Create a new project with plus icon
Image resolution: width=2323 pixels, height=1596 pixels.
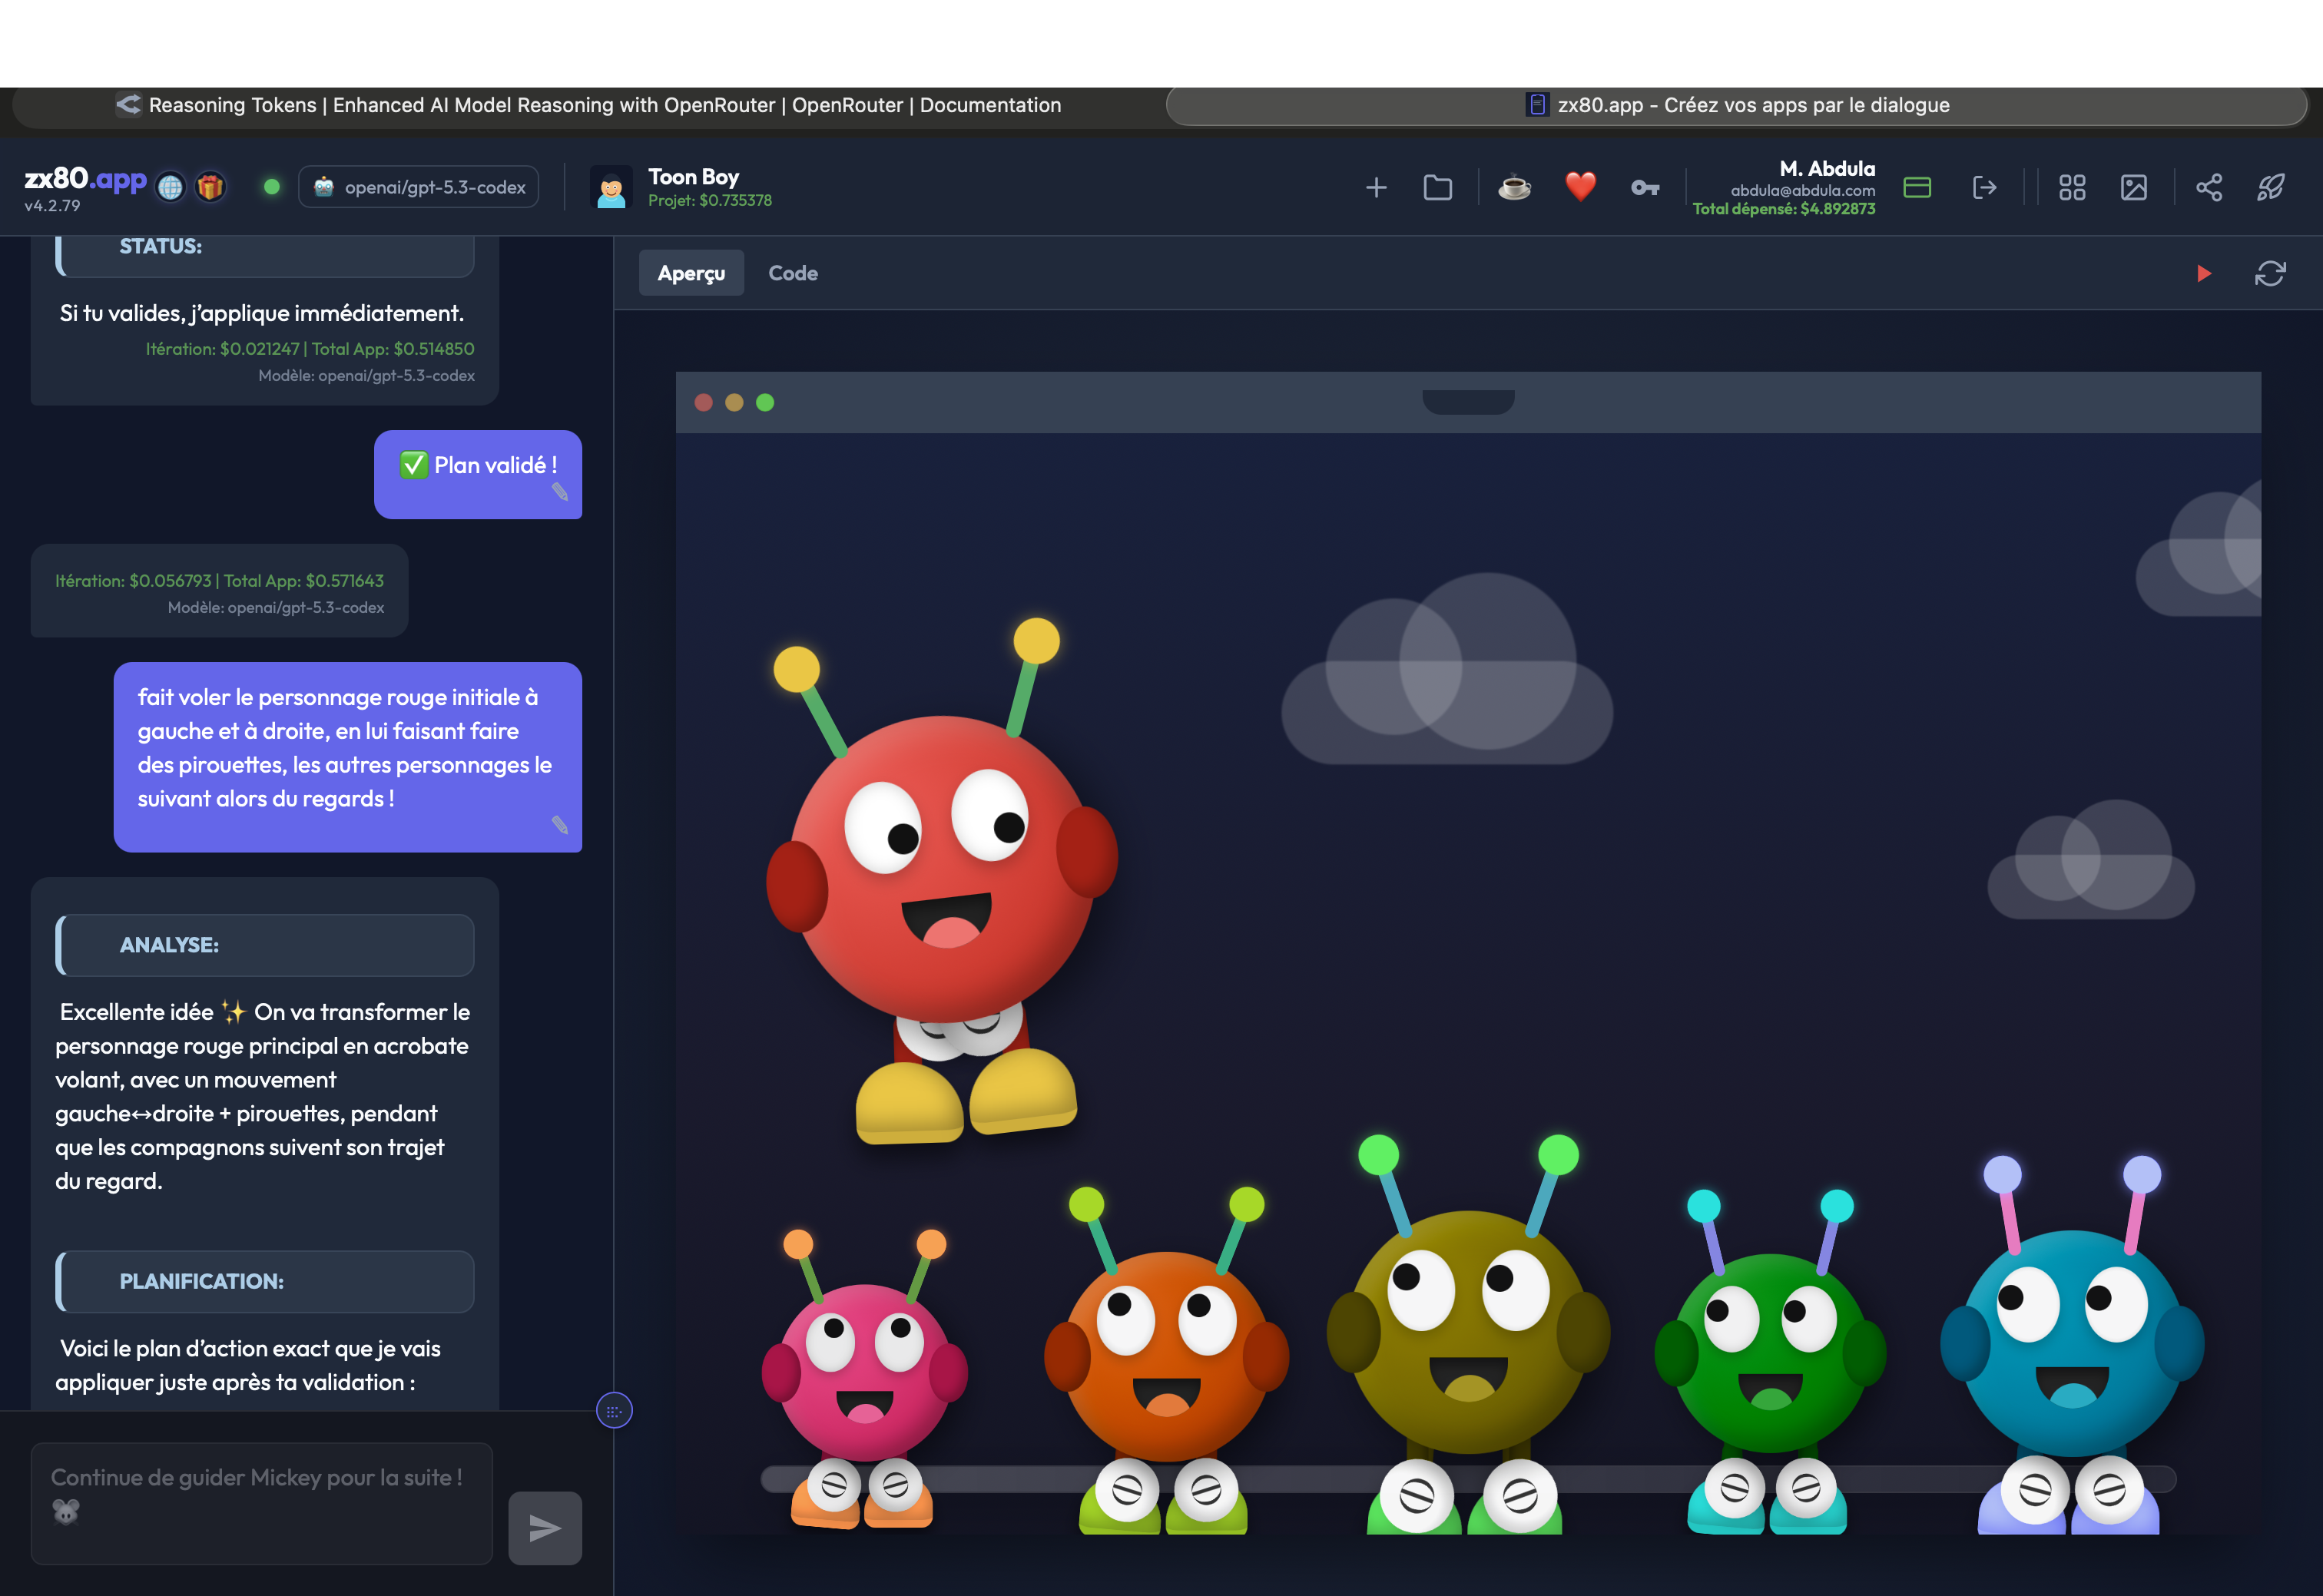pos(1376,187)
